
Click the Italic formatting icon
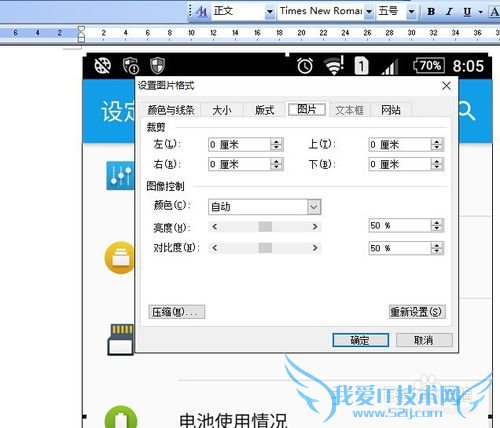449,11
